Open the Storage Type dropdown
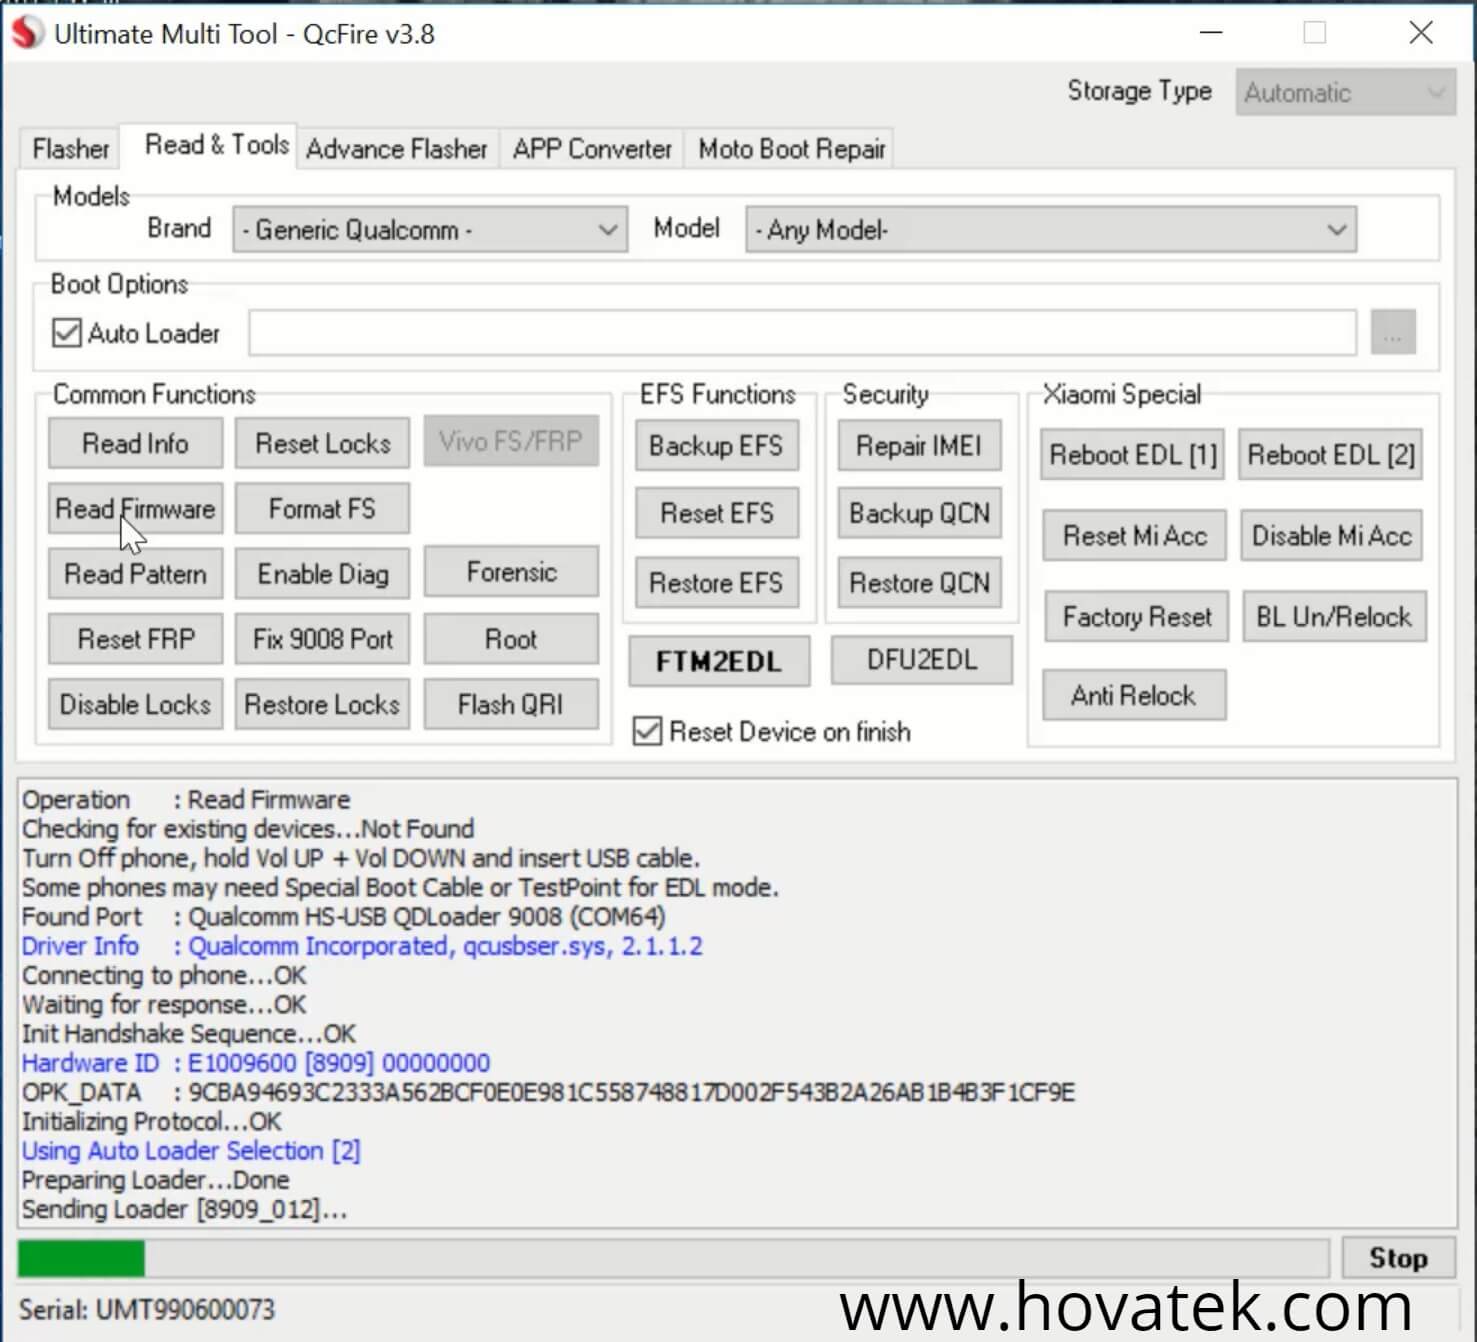This screenshot has height=1342, width=1477. click(1345, 93)
